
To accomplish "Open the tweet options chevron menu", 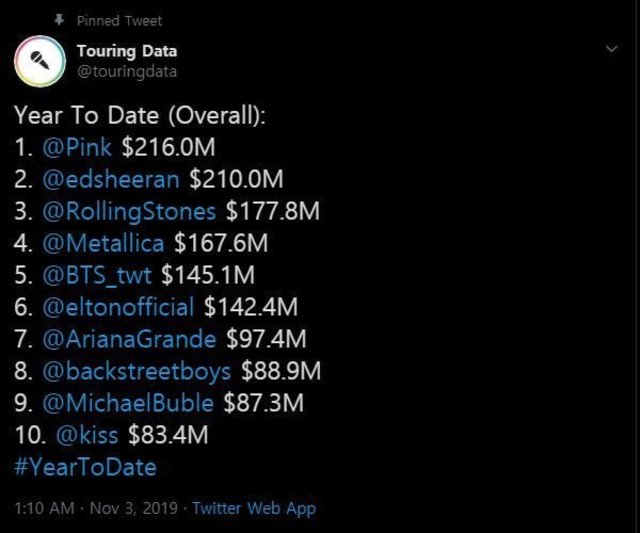I will point(612,49).
